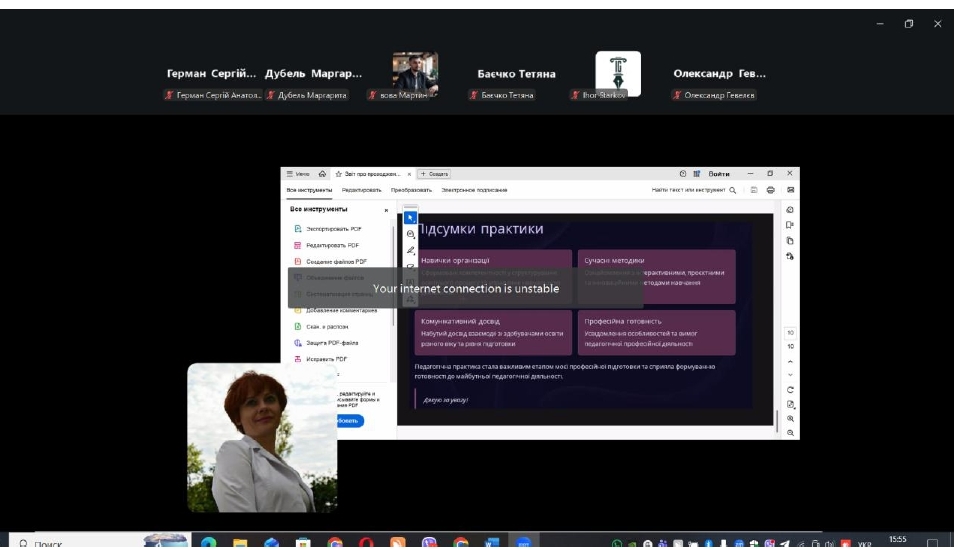The width and height of the screenshot is (958, 550).
Task: Close the PDF document tab
Action: click(409, 174)
